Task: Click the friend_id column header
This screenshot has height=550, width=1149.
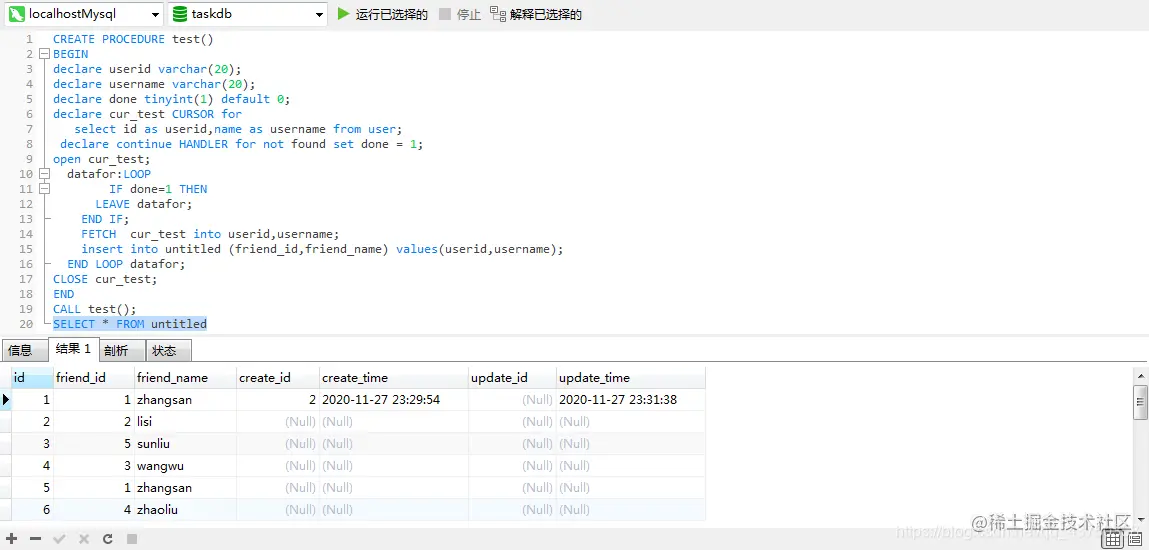Action: (94, 378)
